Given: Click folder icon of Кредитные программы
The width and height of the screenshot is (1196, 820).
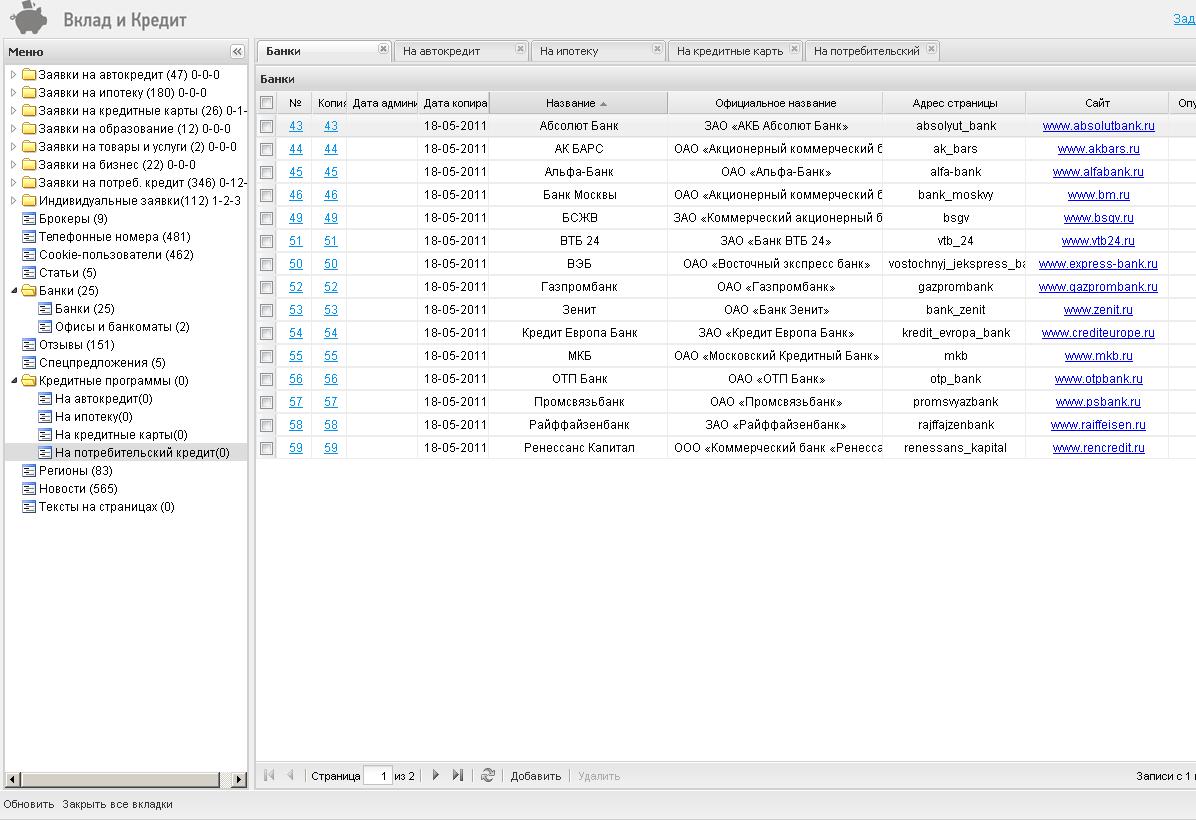Looking at the screenshot, I should [x=29, y=381].
